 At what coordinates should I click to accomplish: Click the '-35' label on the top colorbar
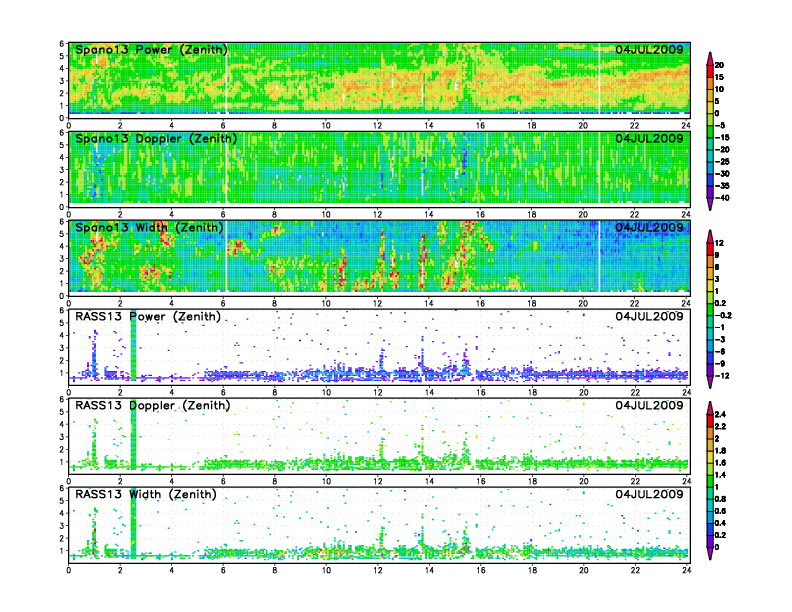coord(722,186)
